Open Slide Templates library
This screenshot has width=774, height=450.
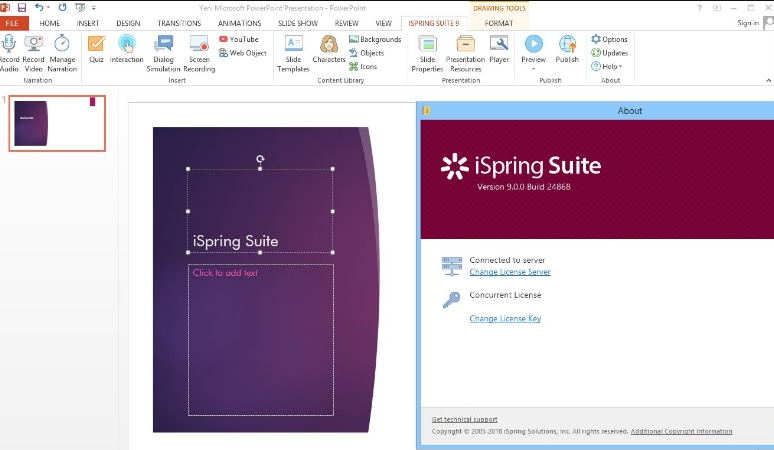pos(293,54)
